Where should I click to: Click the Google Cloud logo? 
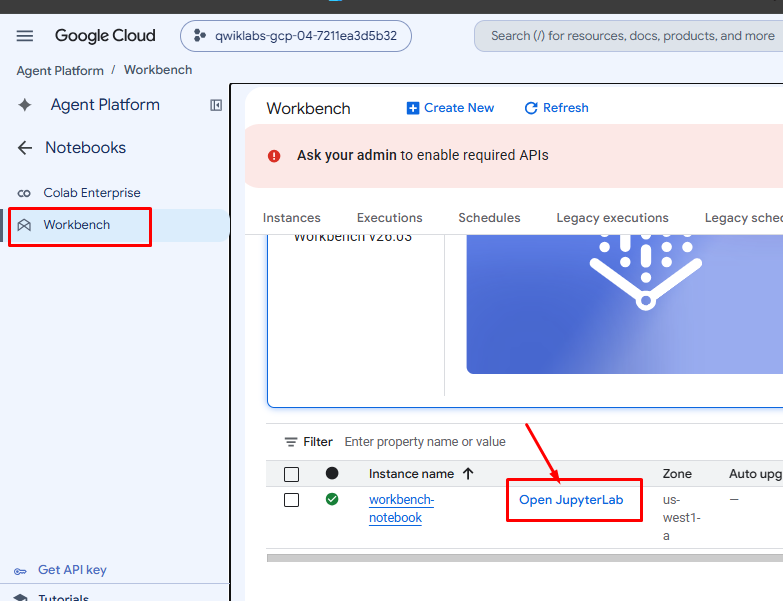point(105,36)
